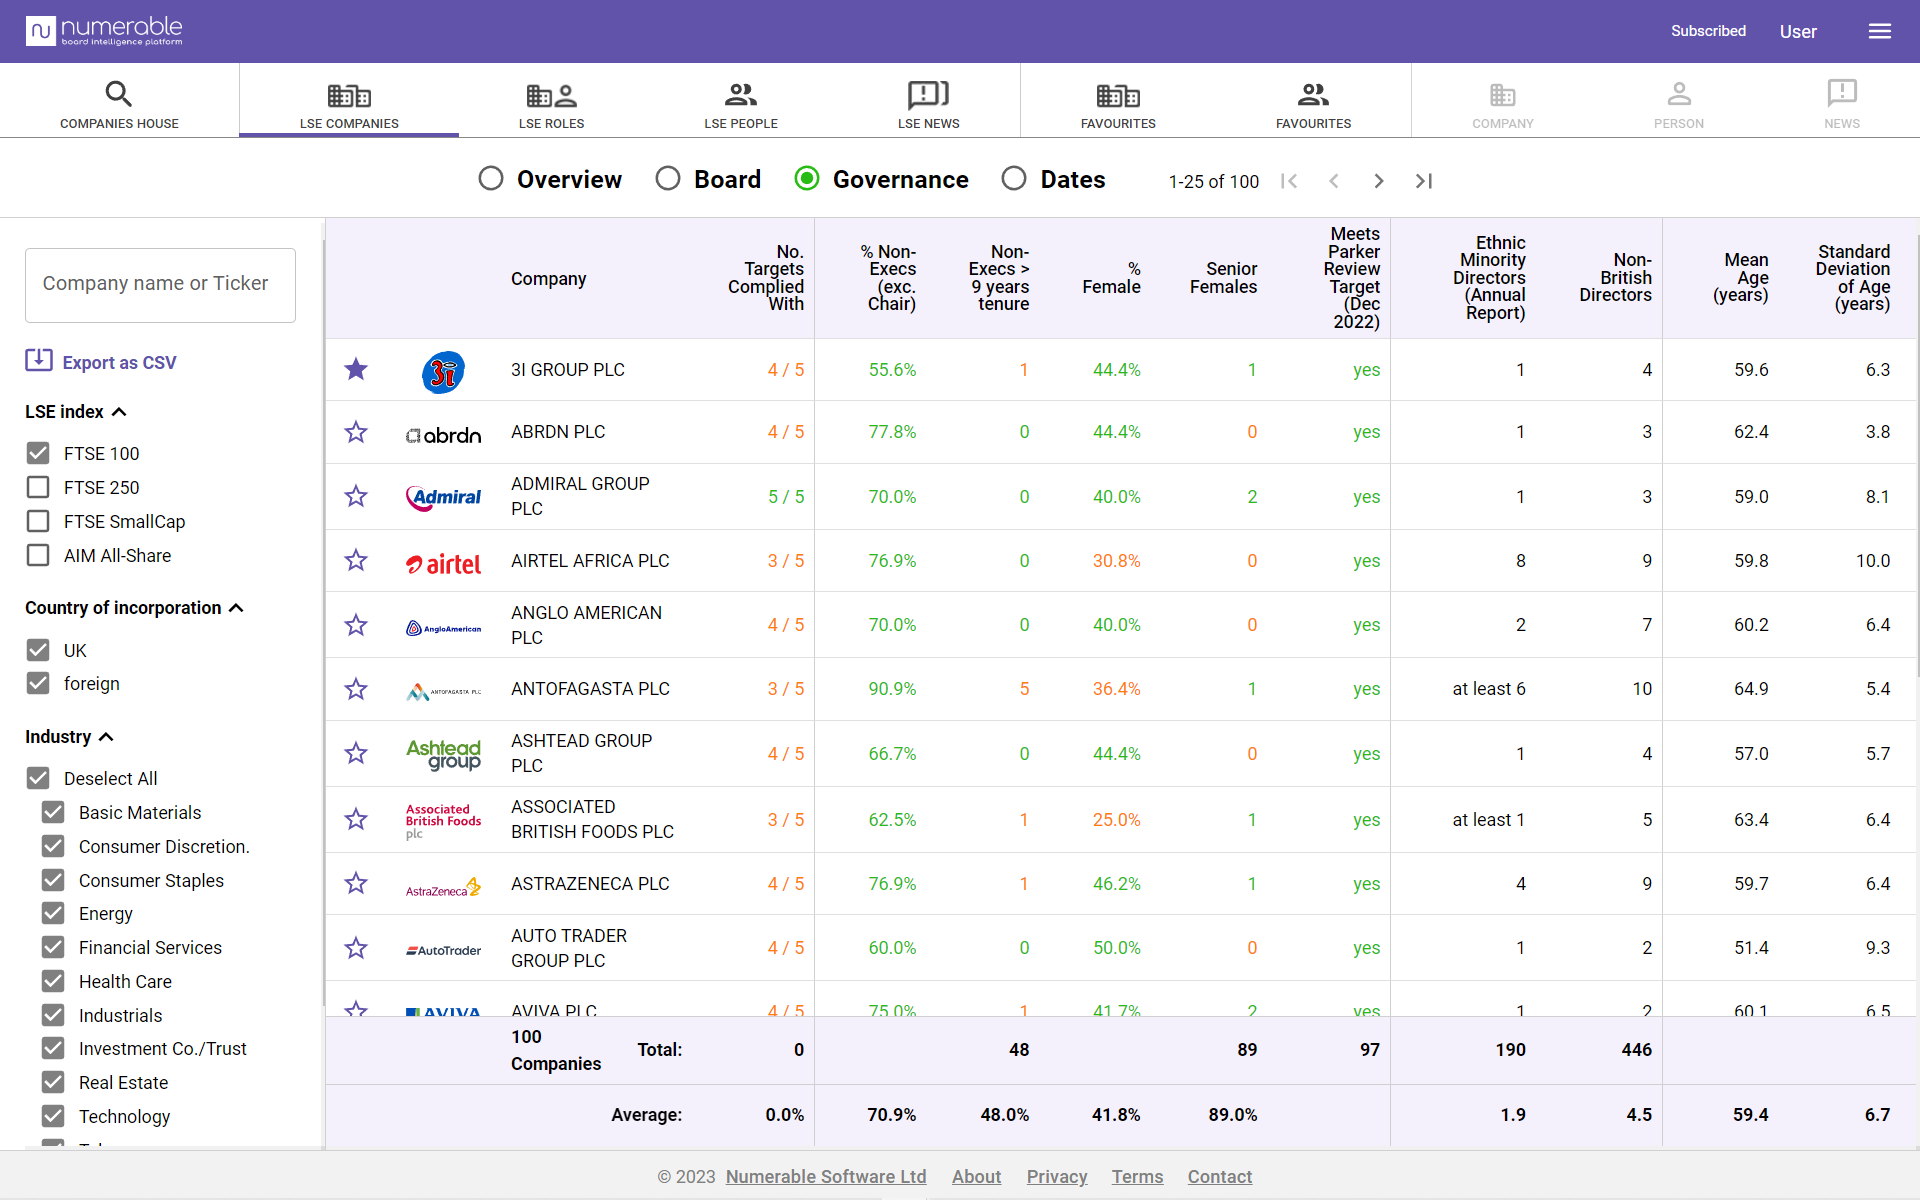Click the Admiral logo

[x=444, y=497]
